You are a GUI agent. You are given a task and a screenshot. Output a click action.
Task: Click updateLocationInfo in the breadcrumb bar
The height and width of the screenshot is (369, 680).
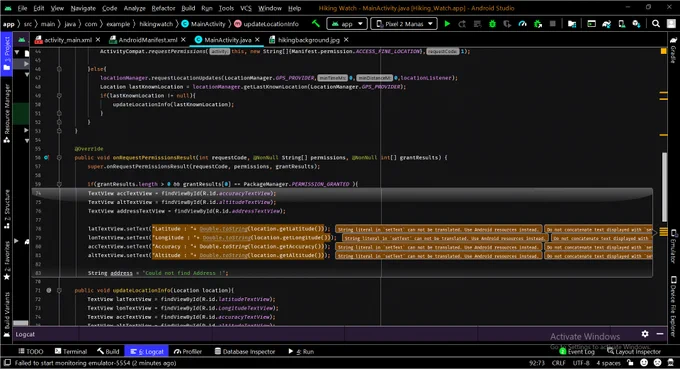(266, 24)
